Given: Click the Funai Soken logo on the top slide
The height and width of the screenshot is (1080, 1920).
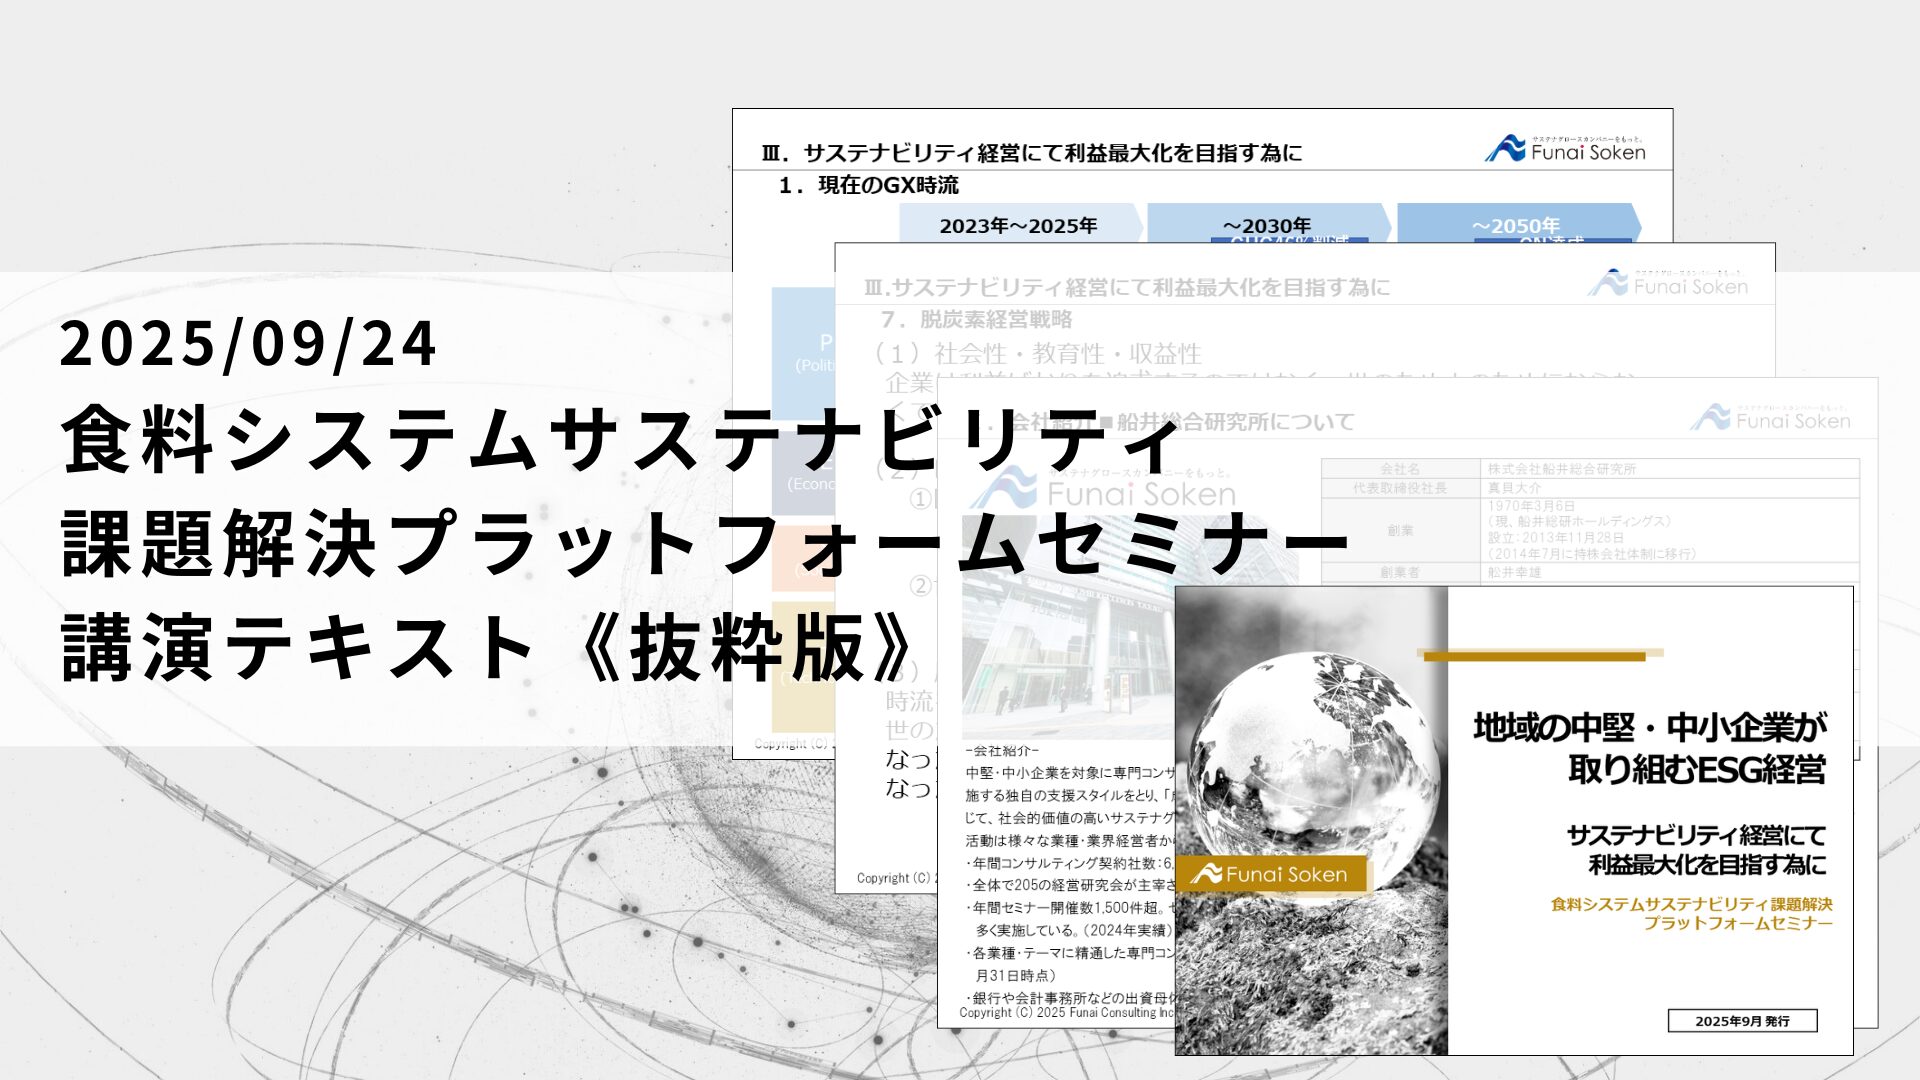Looking at the screenshot, I should (1565, 150).
